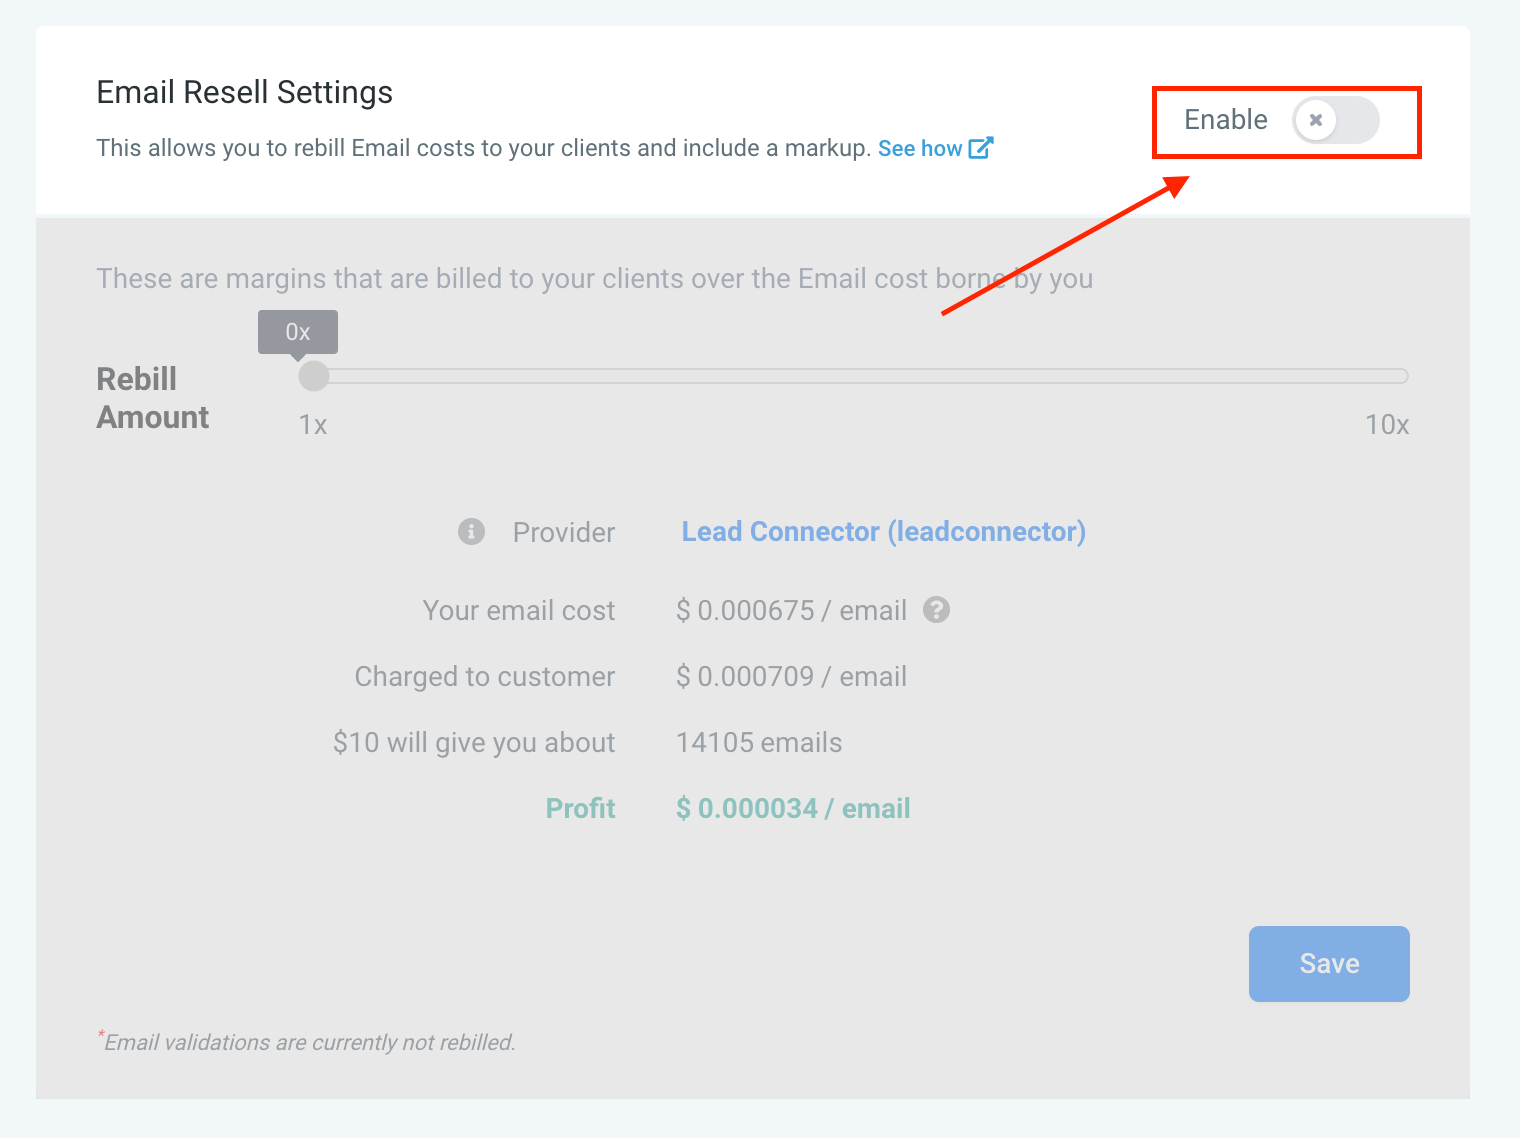This screenshot has height=1138, width=1520.
Task: Toggle the Enable email resell switch
Action: [1335, 120]
